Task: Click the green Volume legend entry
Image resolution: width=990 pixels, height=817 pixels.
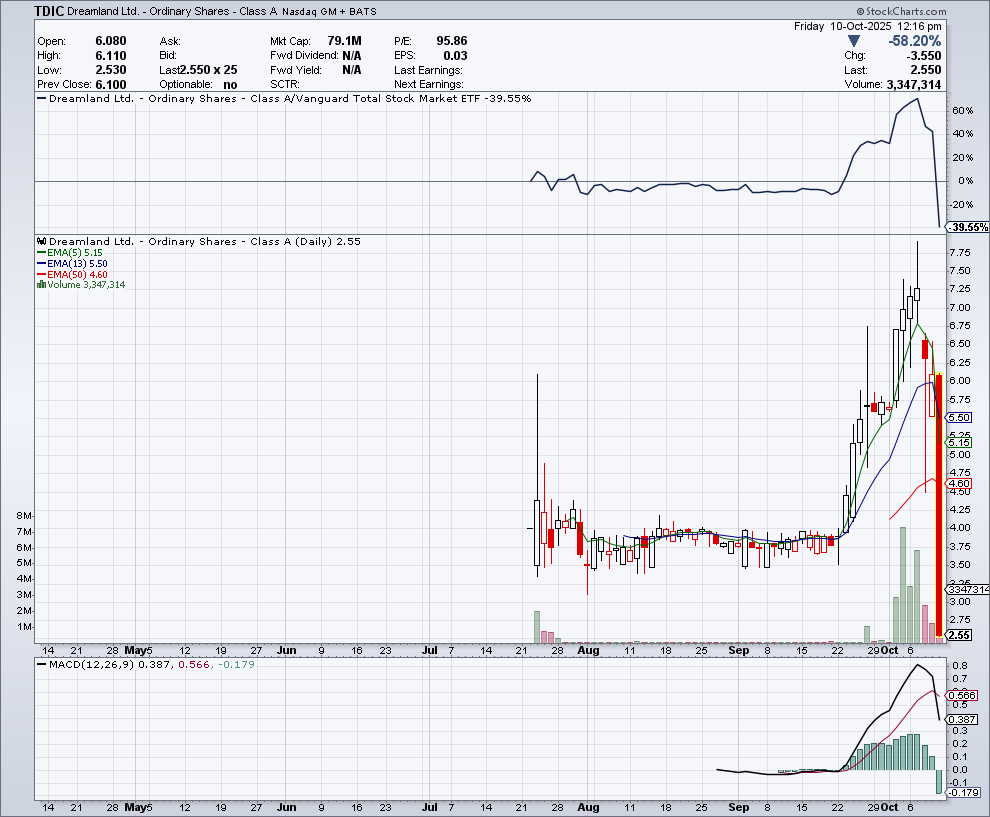Action: [81, 285]
